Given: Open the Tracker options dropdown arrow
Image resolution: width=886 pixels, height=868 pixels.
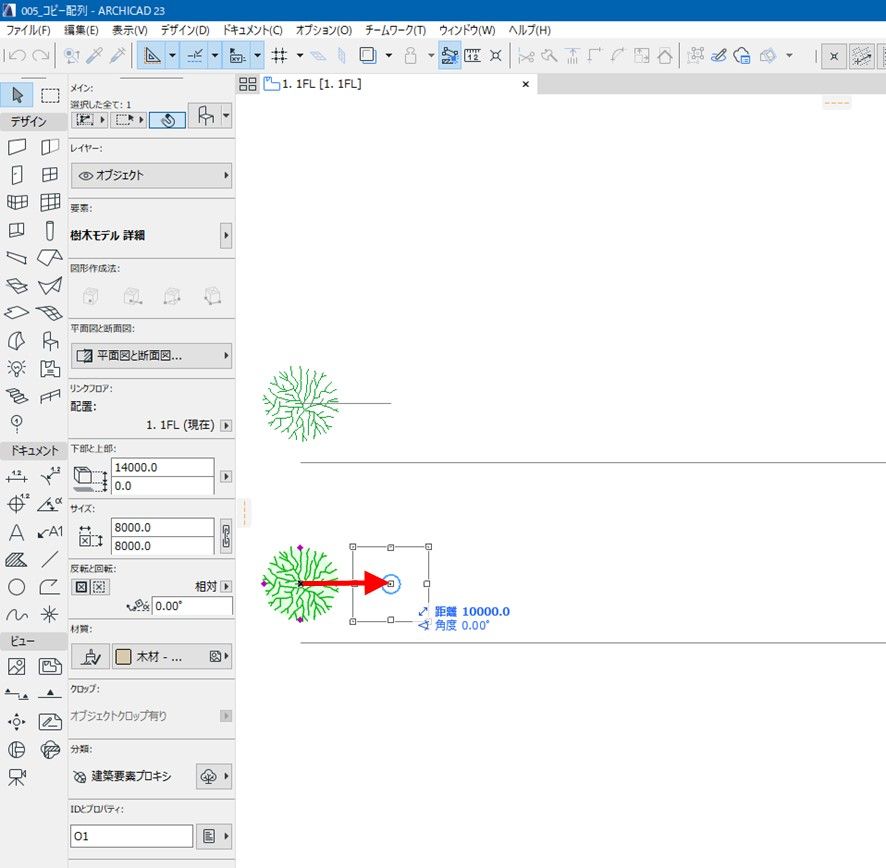Looking at the screenshot, I should coord(258,55).
